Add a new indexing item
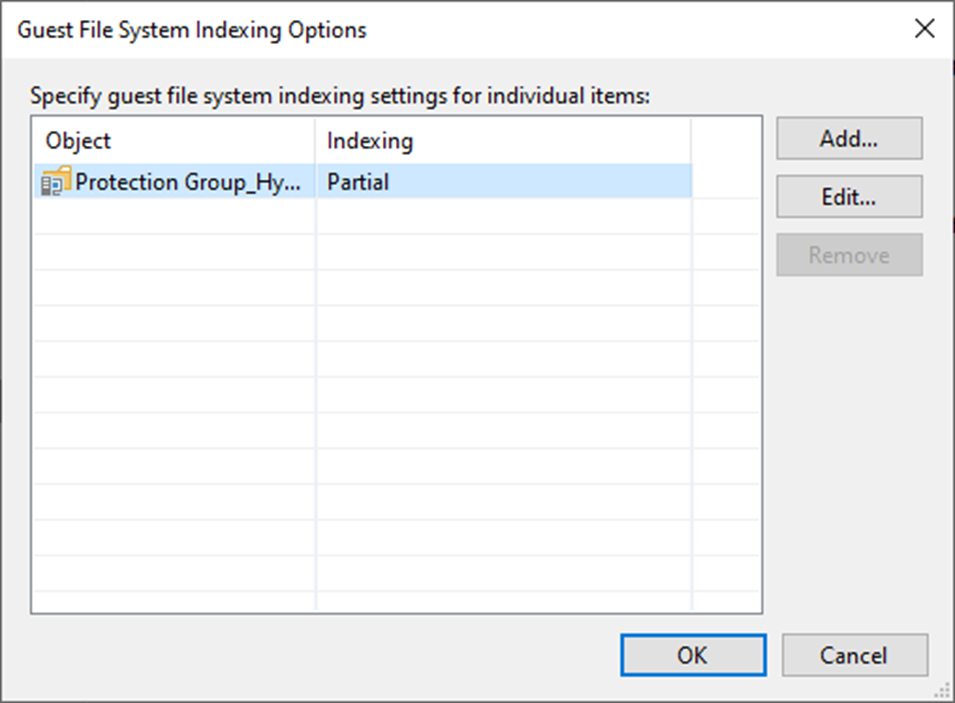 [848, 138]
